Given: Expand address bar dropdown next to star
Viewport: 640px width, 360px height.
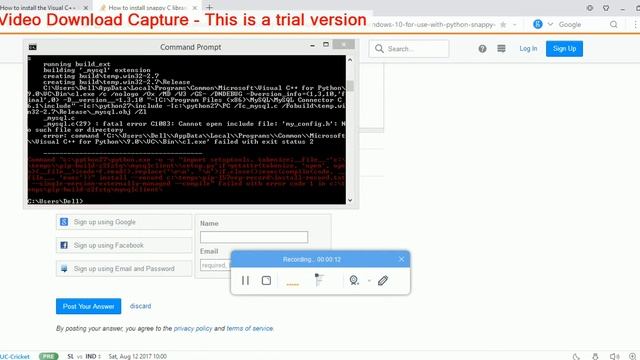Looking at the screenshot, I should pos(515,24).
